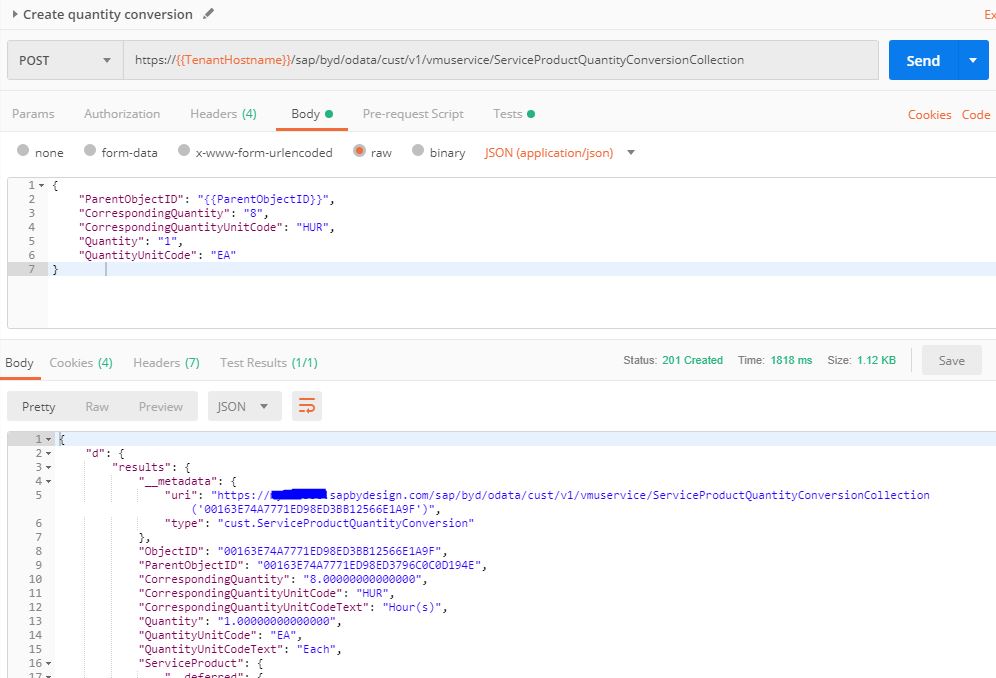Switch to the Authorization tab
The height and width of the screenshot is (678, 996).
122,114
